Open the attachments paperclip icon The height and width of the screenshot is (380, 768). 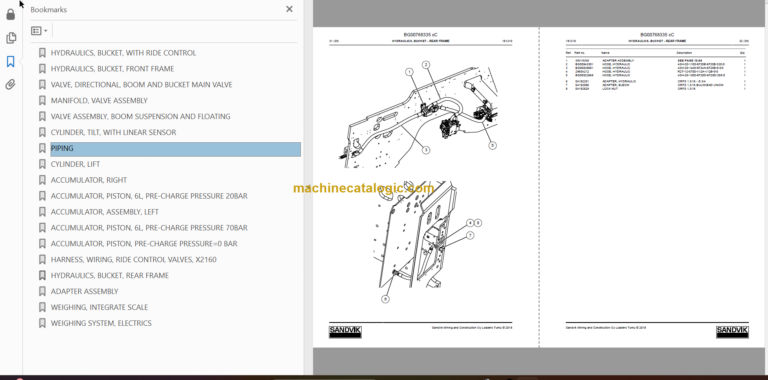pos(10,85)
